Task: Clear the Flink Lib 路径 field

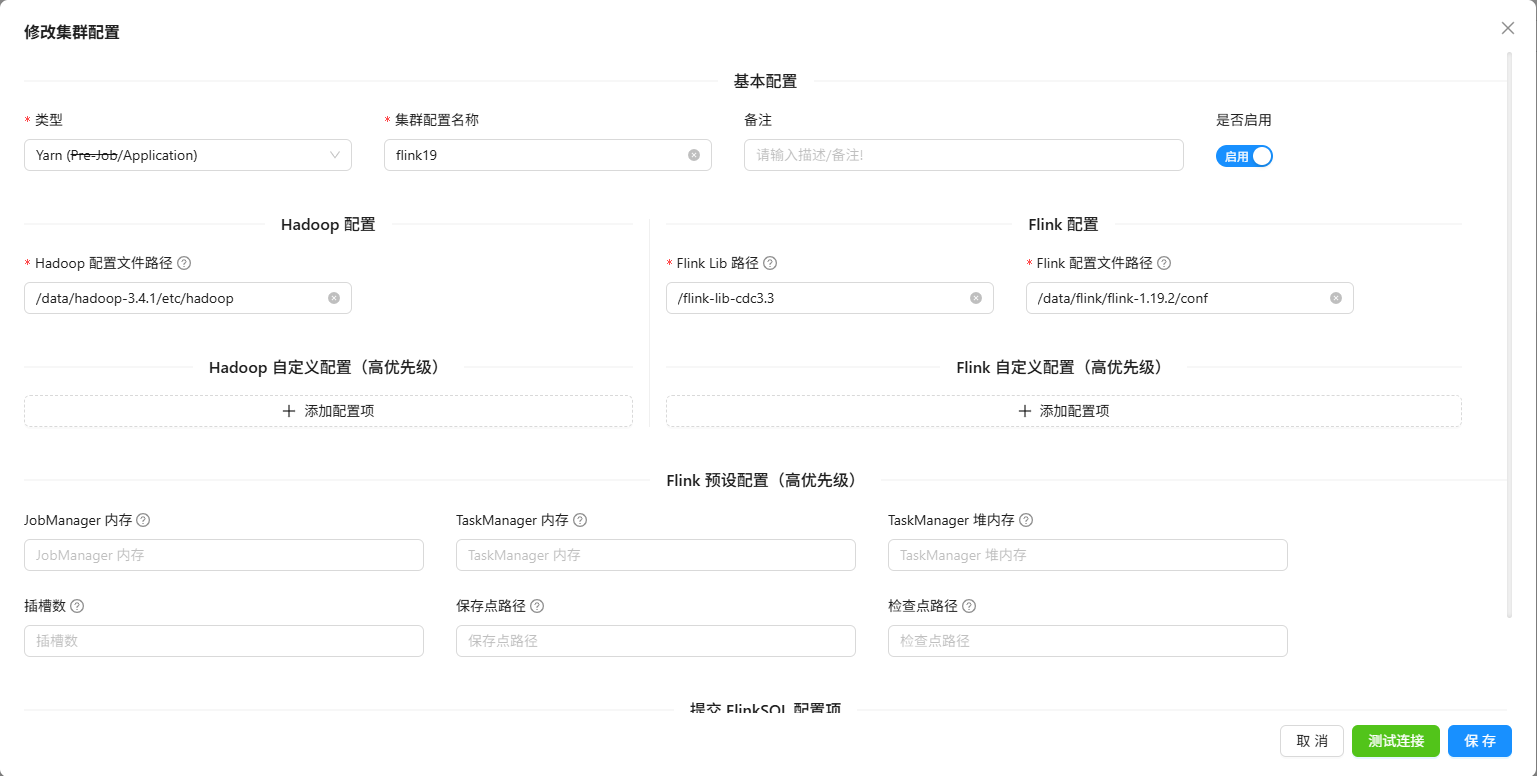Action: (x=976, y=298)
